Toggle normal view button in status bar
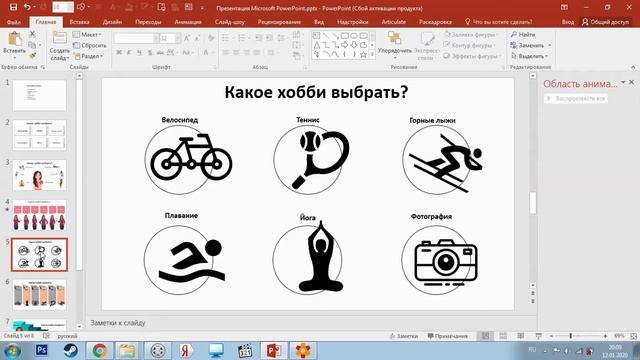Viewport: 640px width, 360px height. pyautogui.click(x=485, y=336)
